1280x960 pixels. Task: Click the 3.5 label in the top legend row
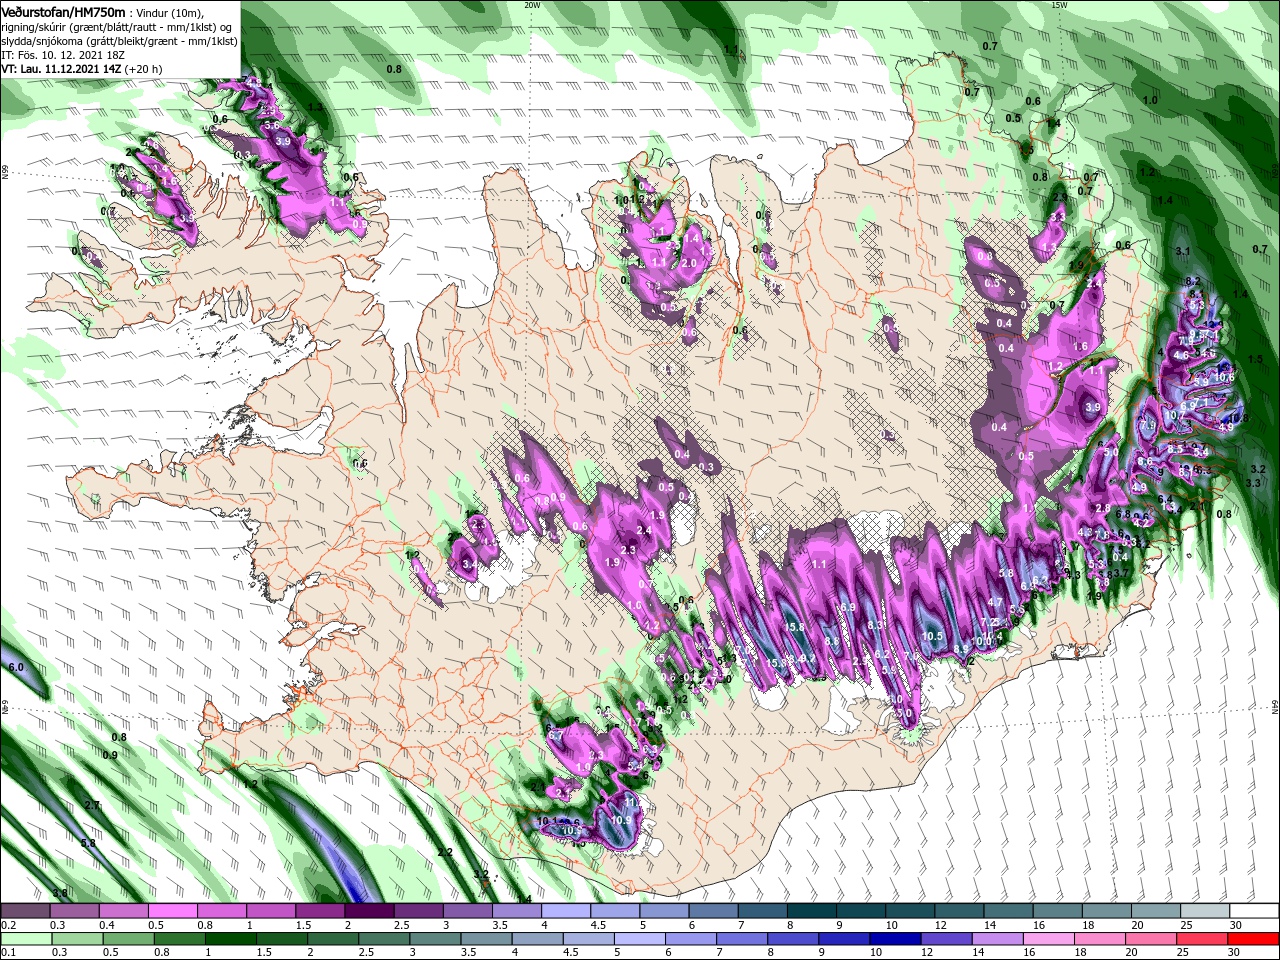[499, 925]
